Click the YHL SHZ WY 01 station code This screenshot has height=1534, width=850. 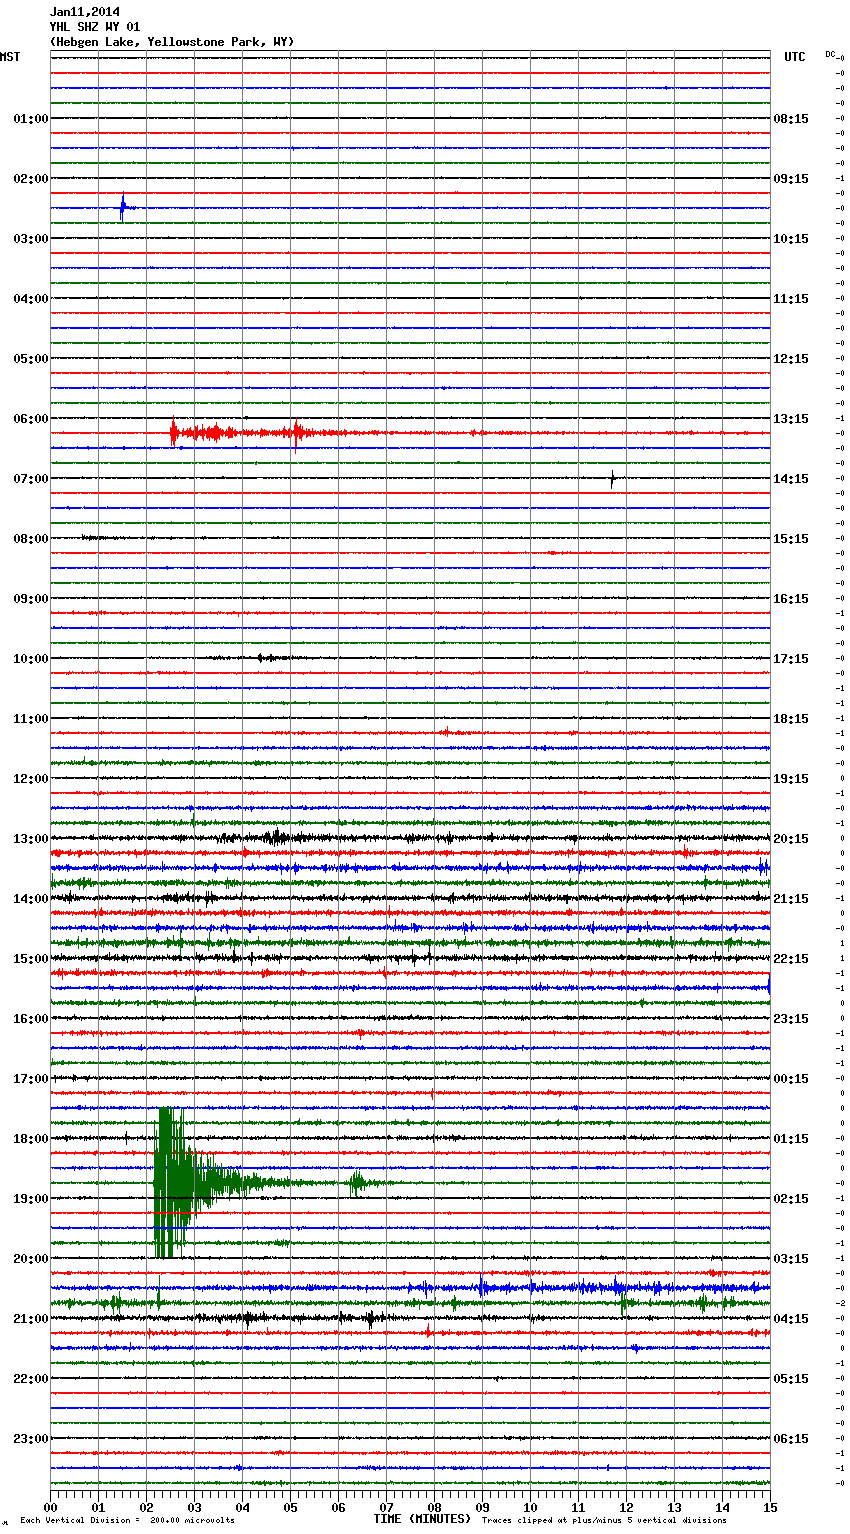(x=95, y=27)
